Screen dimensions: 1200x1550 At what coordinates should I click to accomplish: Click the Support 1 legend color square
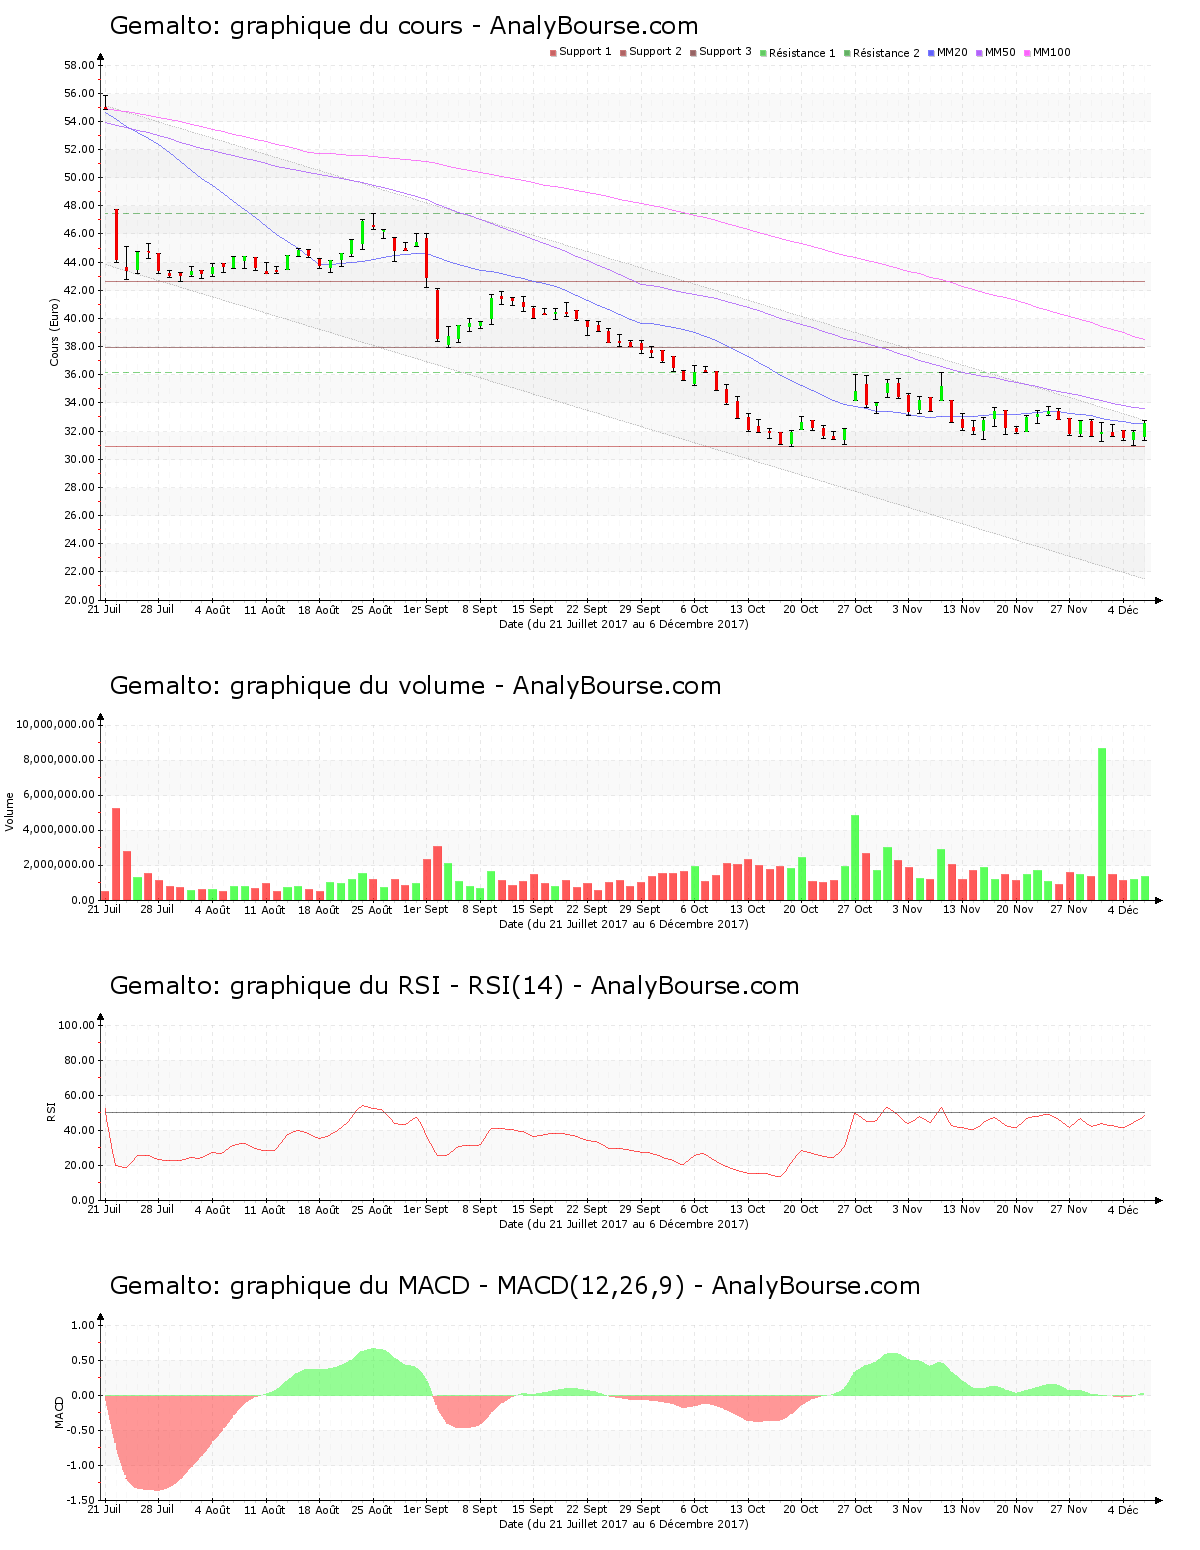pos(553,53)
